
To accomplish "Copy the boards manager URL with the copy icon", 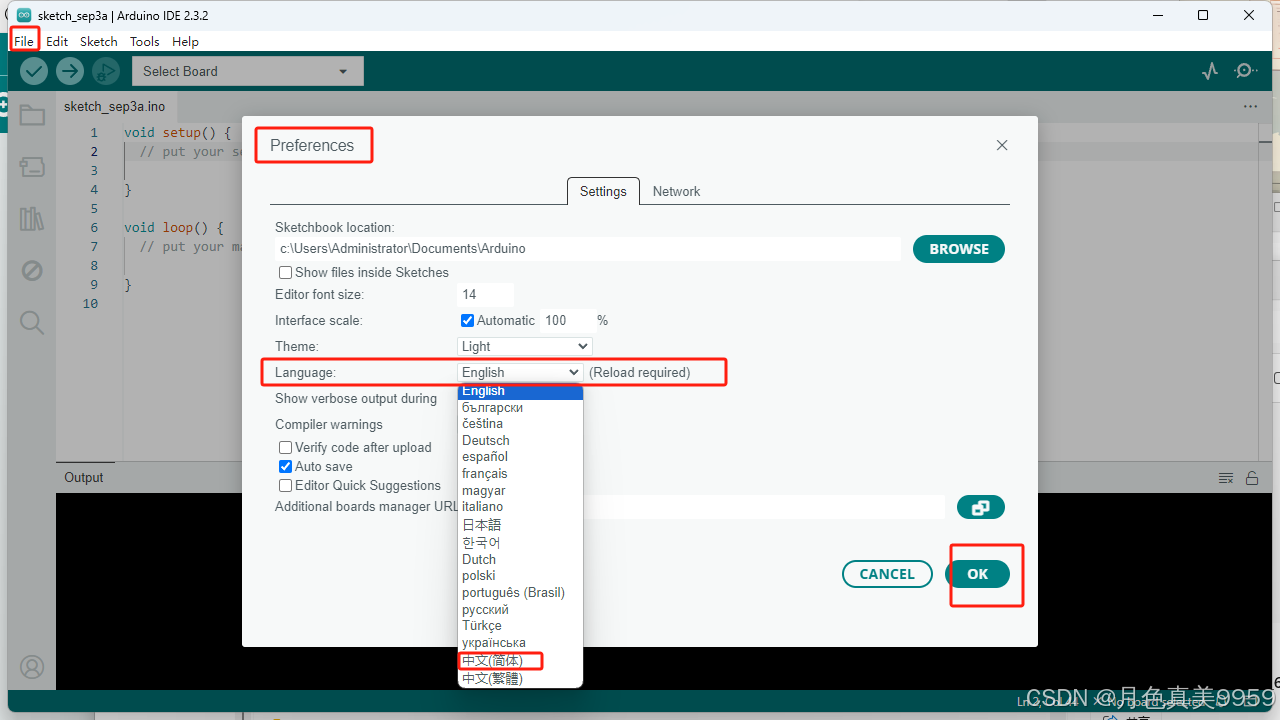I will (x=980, y=507).
